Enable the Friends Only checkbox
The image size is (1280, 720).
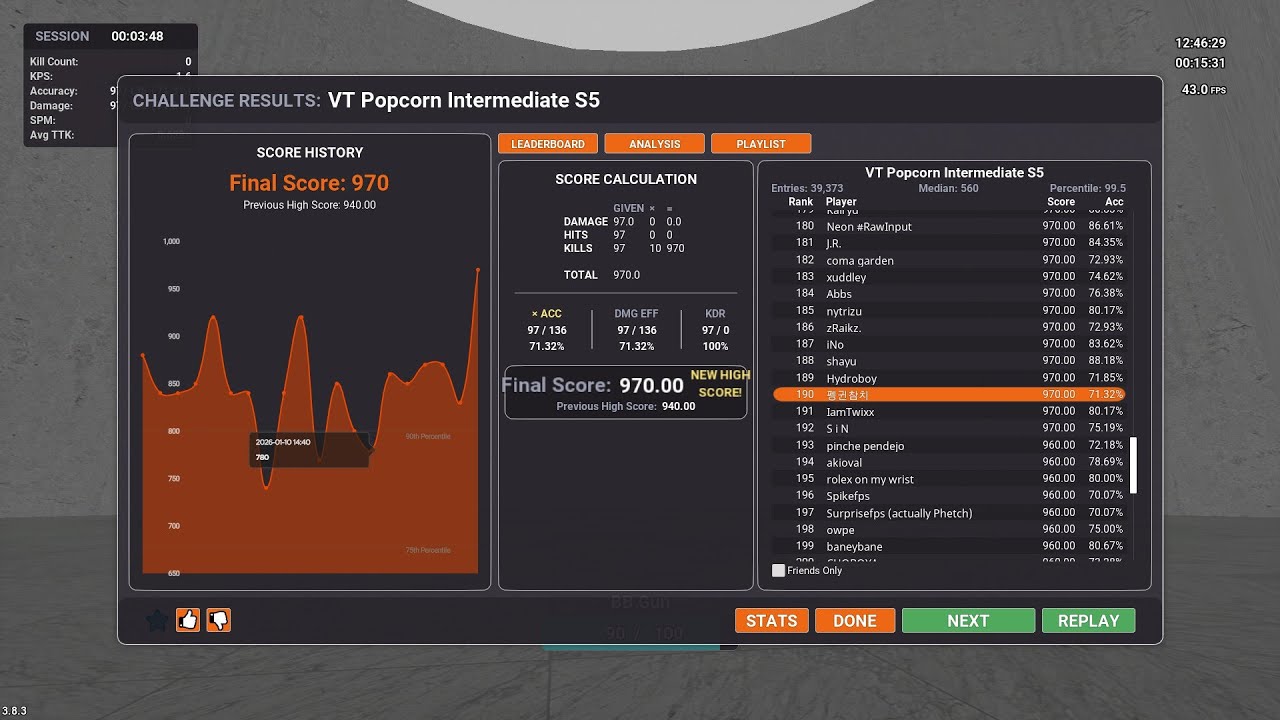[778, 570]
